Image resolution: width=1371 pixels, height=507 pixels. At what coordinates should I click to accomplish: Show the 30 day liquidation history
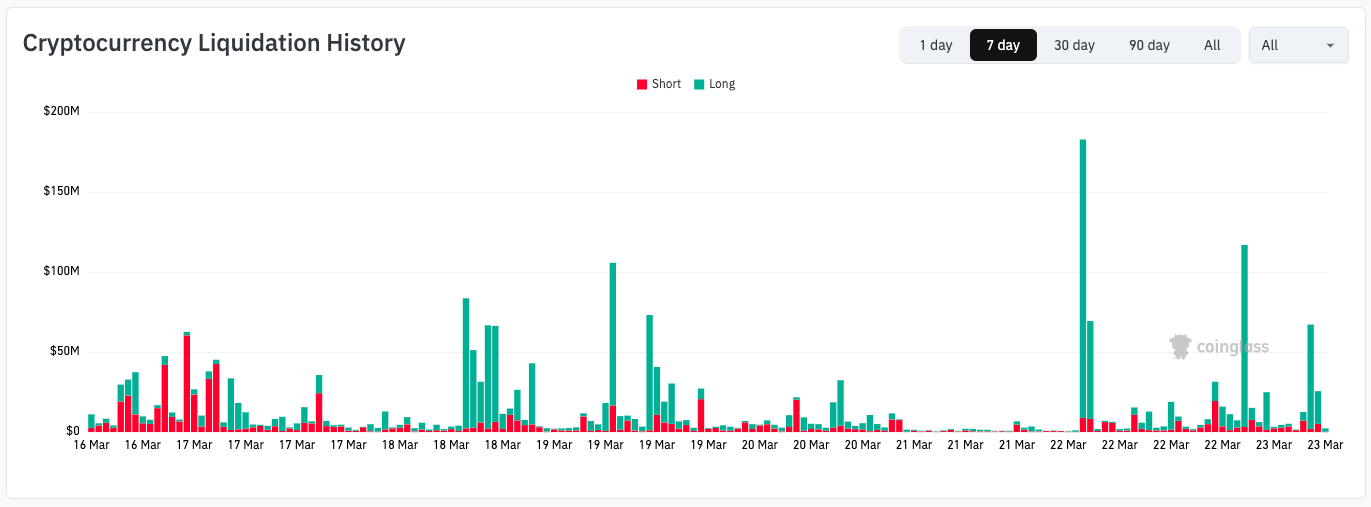click(x=1074, y=45)
